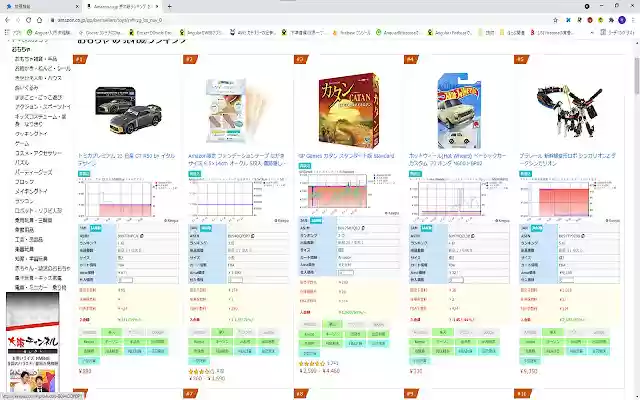This screenshot has width=640, height=400.
Task: Click the 大阪チャンネル advertisement banner
Action: [x=33, y=342]
